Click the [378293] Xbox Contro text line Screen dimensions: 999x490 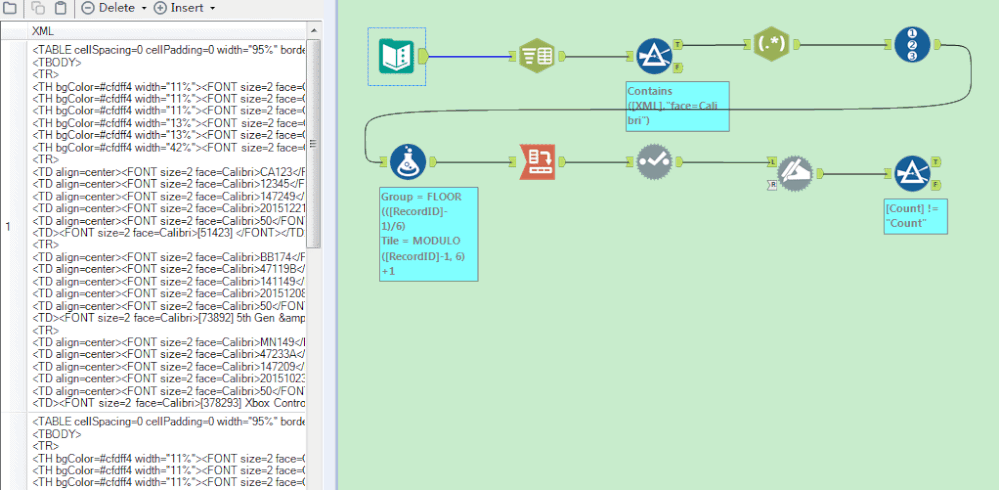click(x=169, y=404)
